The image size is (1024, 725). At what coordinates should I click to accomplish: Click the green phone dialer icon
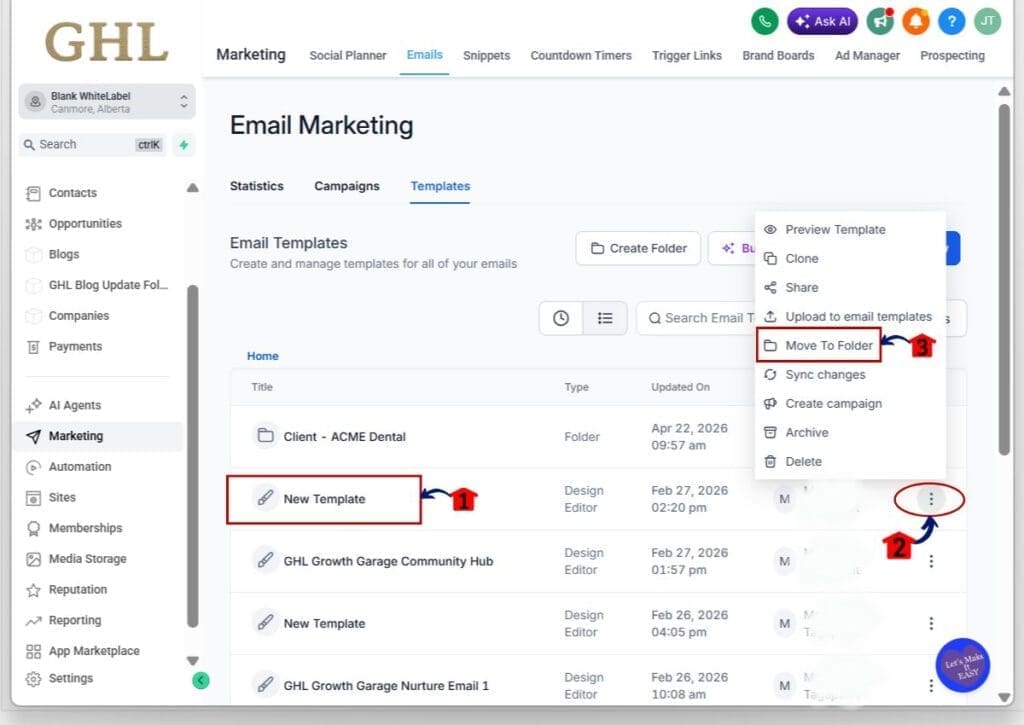pos(765,21)
